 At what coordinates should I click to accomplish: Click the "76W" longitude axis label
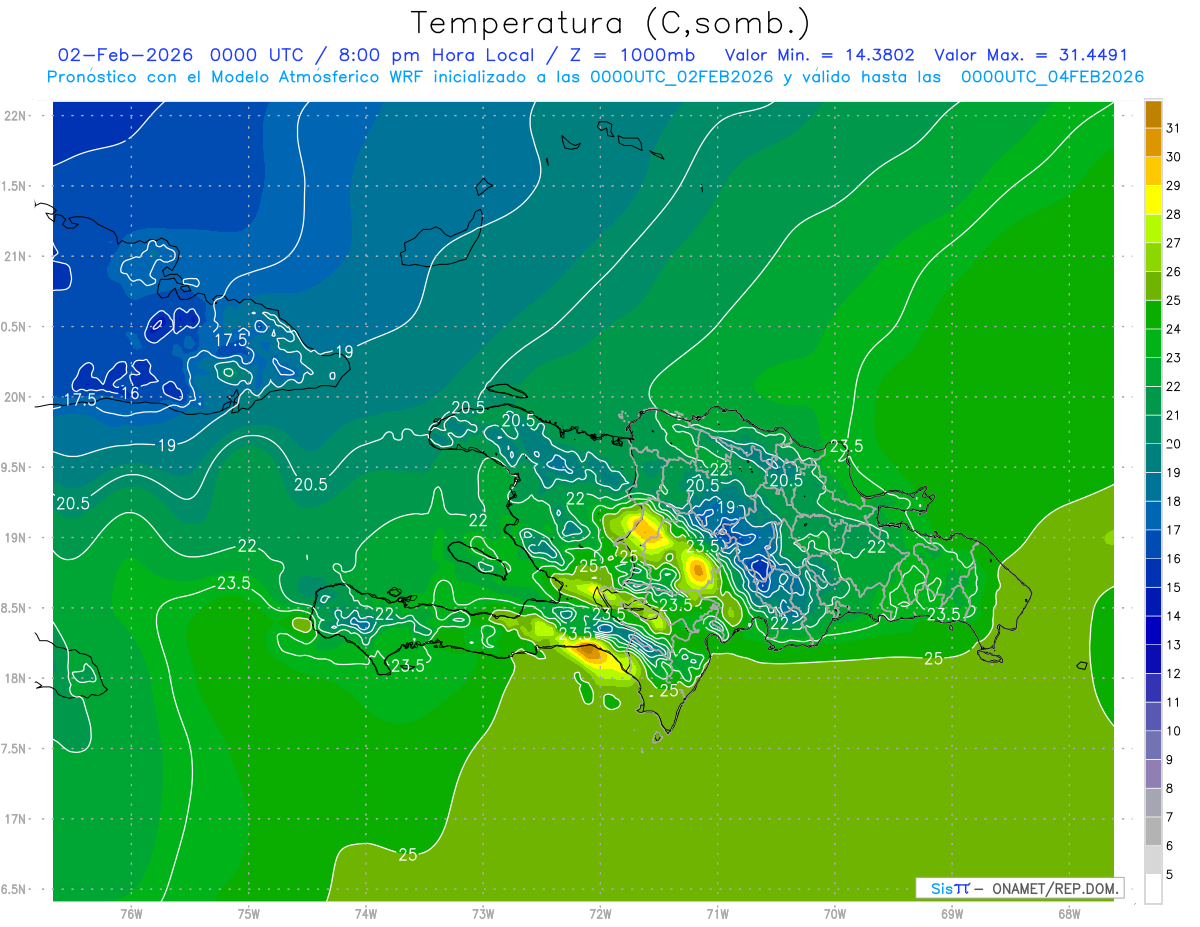tap(131, 914)
